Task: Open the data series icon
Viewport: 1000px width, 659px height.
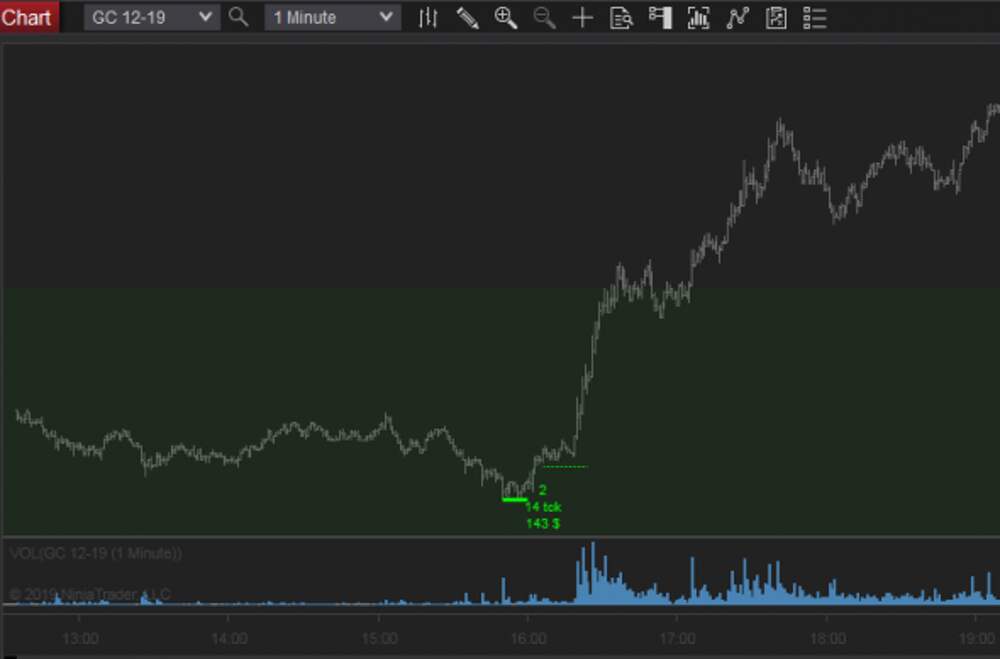Action: tap(698, 17)
